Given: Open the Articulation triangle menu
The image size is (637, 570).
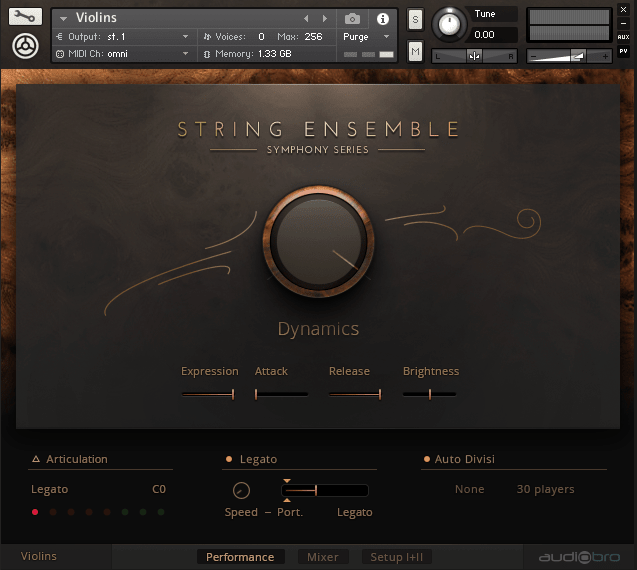Looking at the screenshot, I should pos(36,459).
